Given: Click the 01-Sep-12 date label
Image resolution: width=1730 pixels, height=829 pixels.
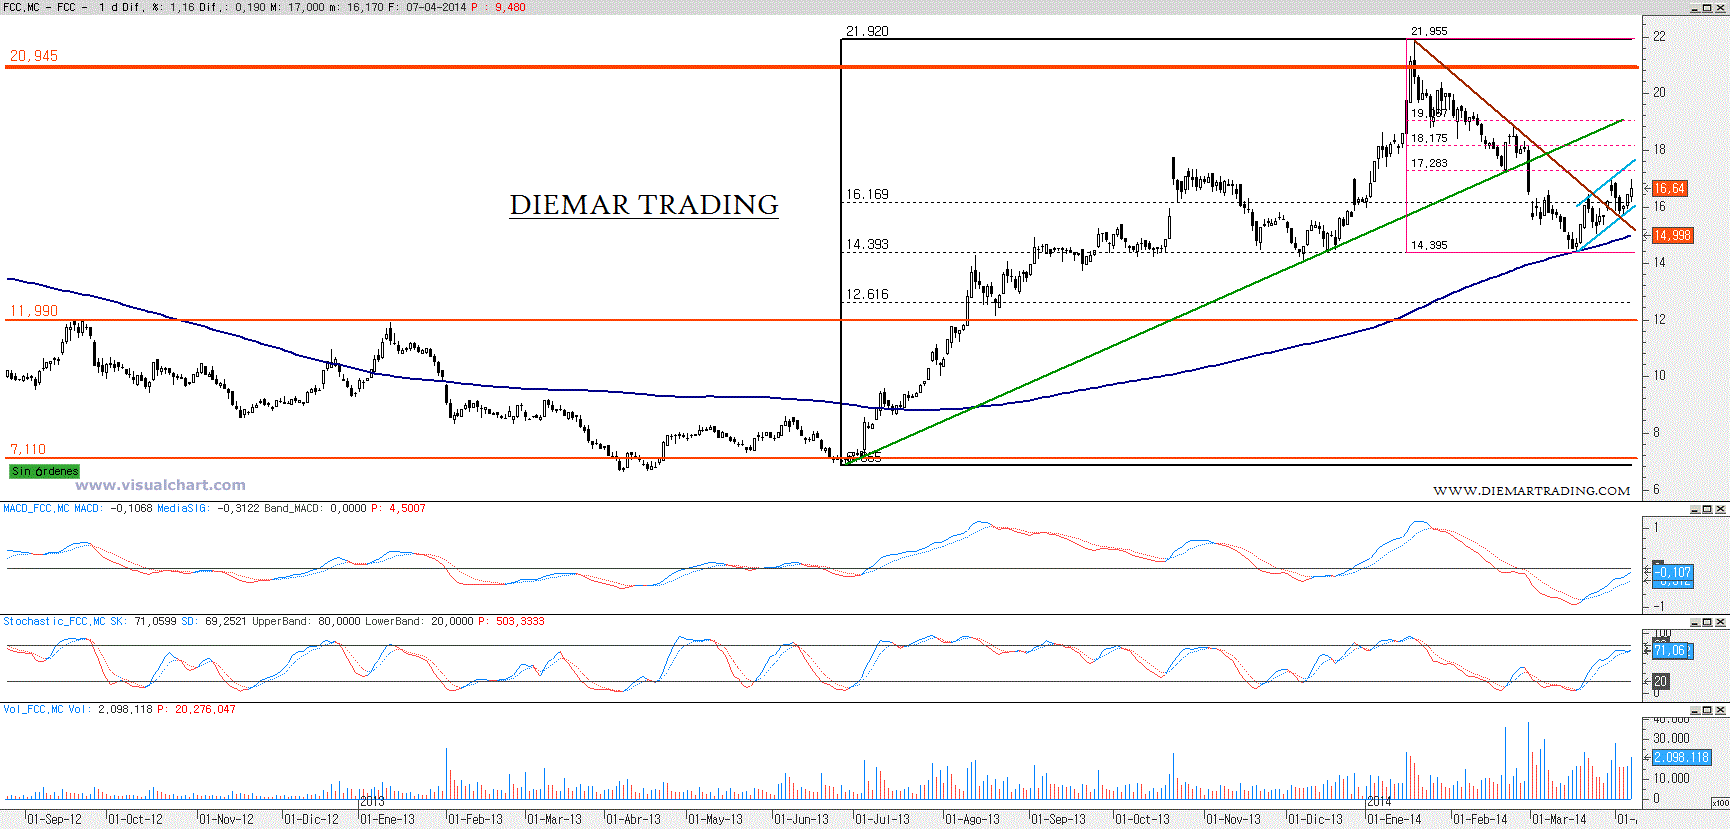Looking at the screenshot, I should 54,819.
